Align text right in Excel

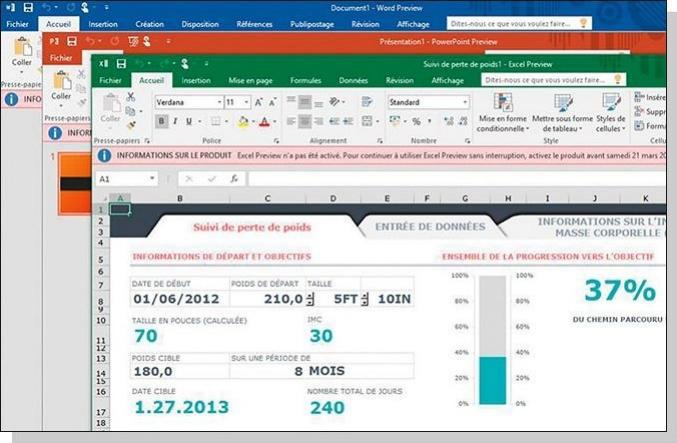tap(319, 121)
